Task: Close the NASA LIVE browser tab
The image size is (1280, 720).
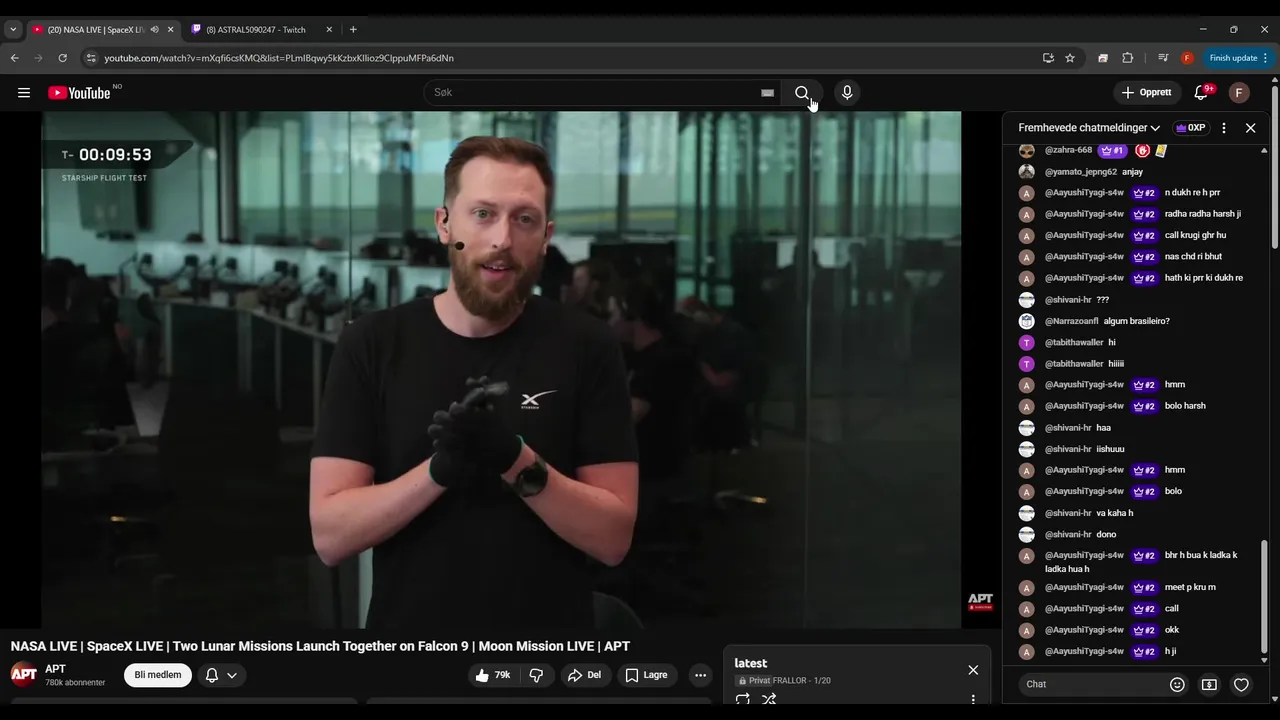Action: (x=170, y=30)
